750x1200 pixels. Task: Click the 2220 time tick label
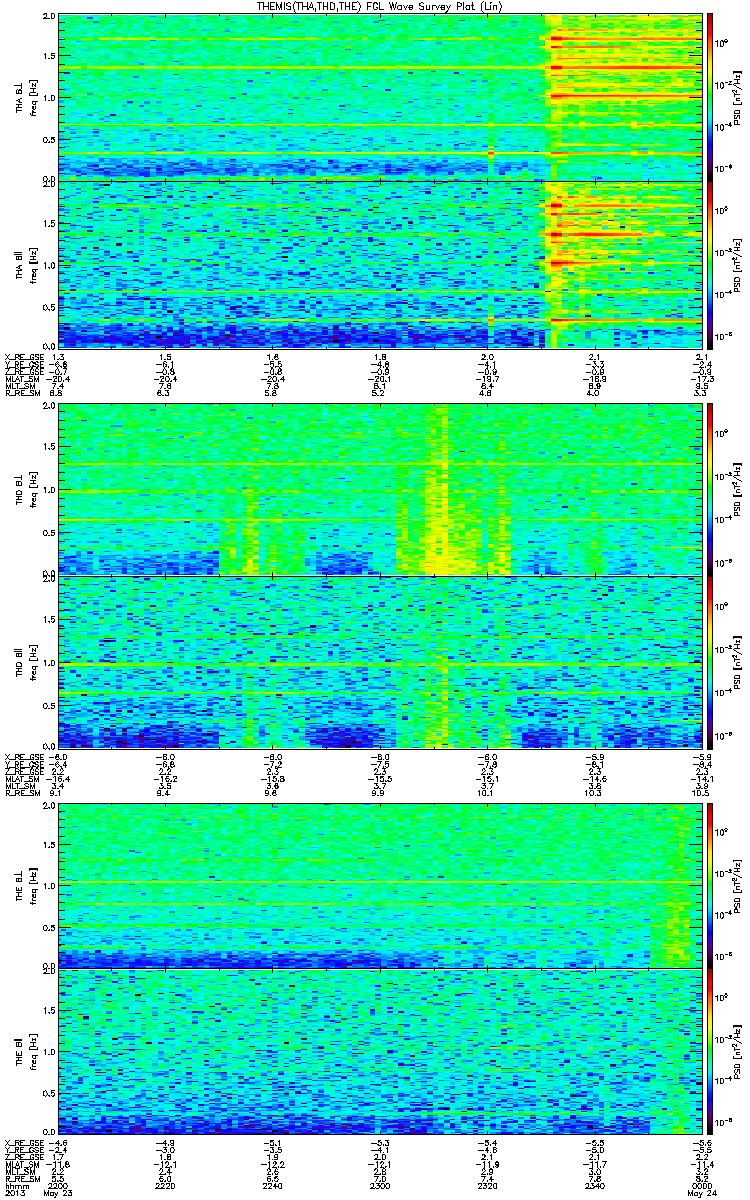coord(165,1184)
